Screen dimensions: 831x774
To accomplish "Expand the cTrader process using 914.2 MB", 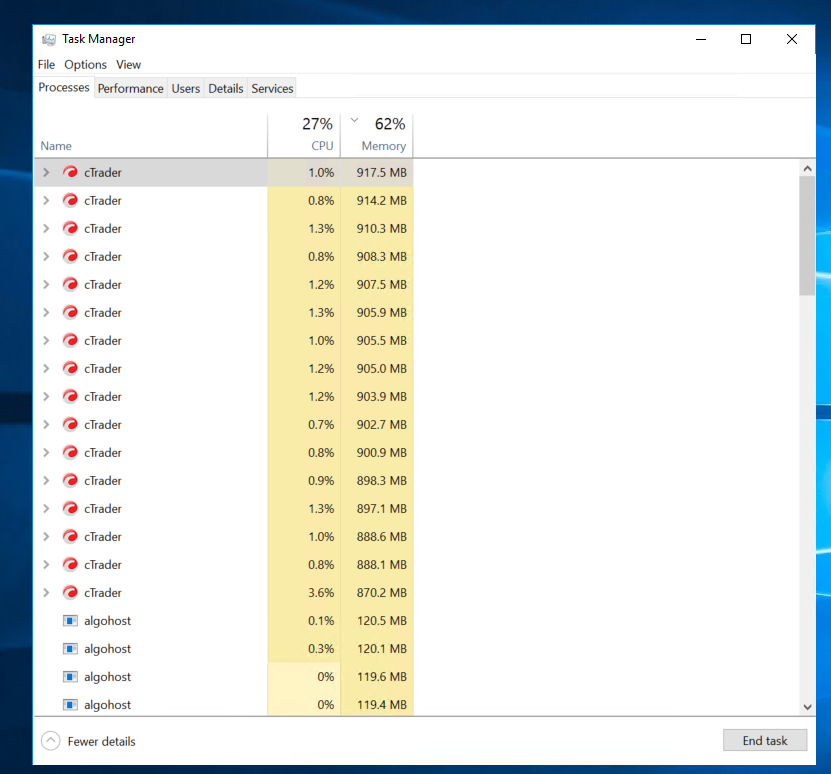I will point(46,200).
